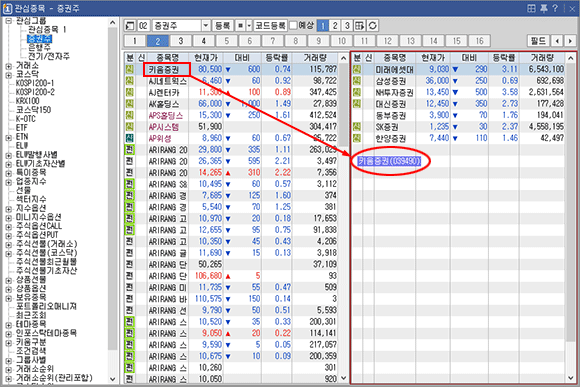Select the 동부증권 row
The image size is (580, 387).
[x=458, y=115]
